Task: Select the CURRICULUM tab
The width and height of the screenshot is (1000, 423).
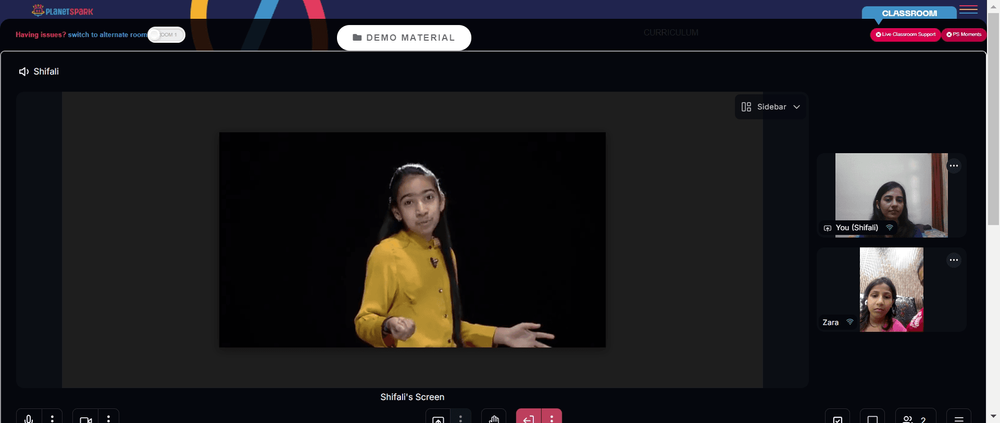Action: (x=670, y=33)
